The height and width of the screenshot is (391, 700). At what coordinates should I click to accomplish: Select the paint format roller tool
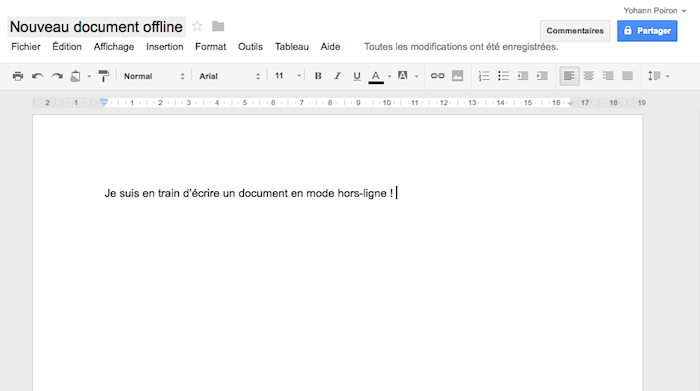(x=104, y=76)
